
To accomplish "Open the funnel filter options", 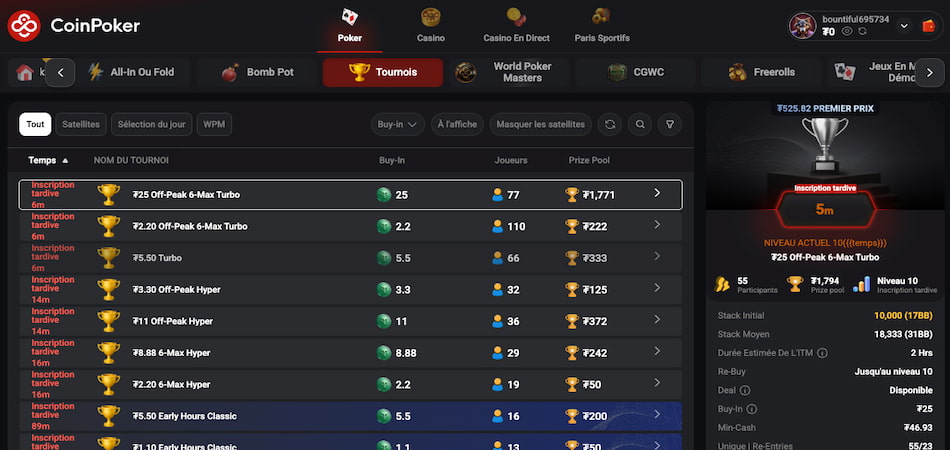I will (x=671, y=125).
